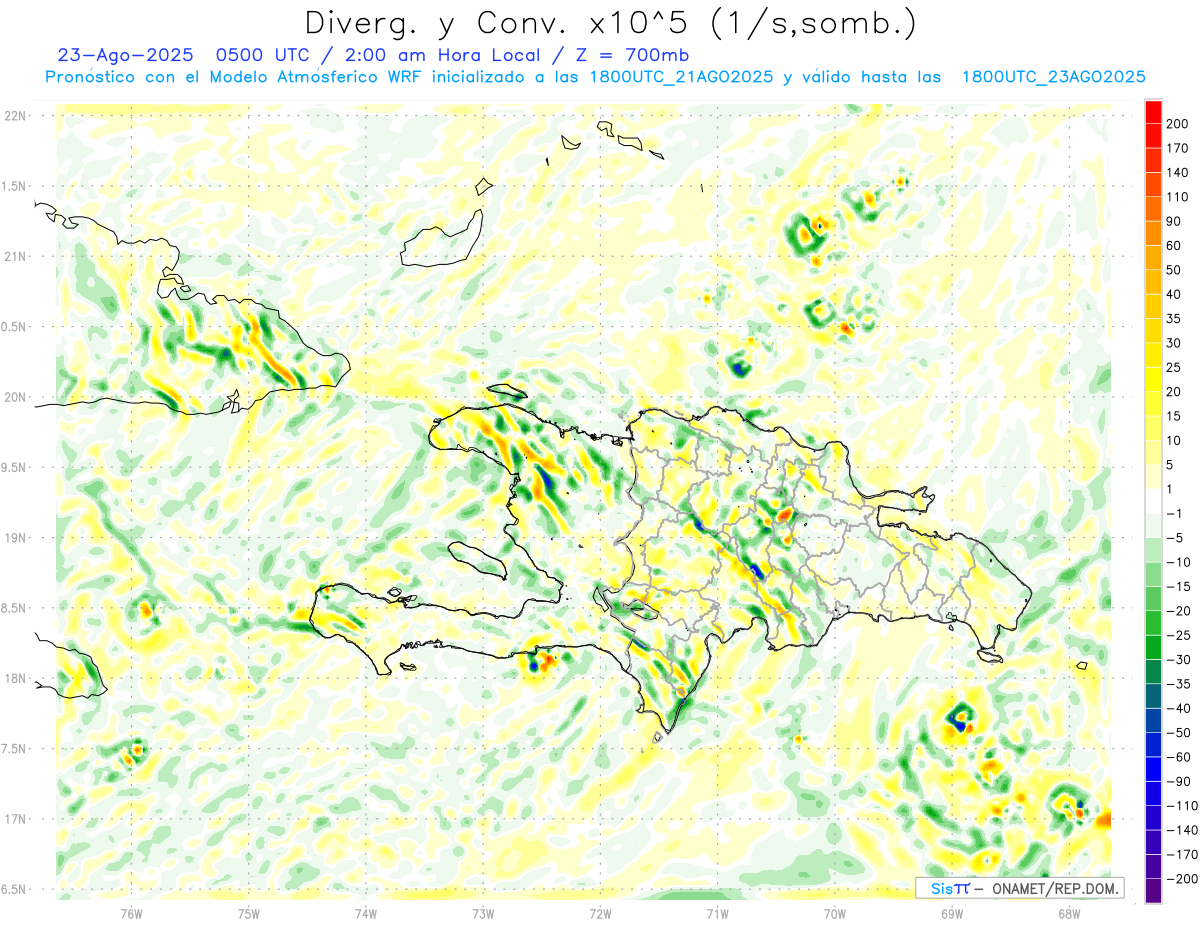The width and height of the screenshot is (1200, 927).
Task: Click latitude label '21N'
Action: coord(15,257)
